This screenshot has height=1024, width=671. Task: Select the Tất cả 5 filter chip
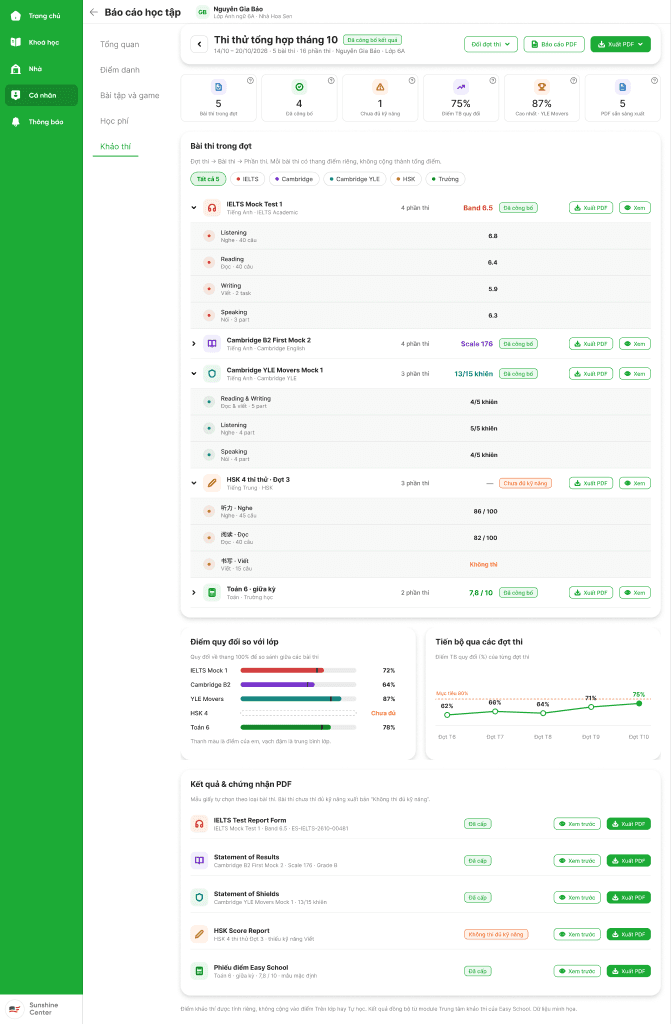pos(208,179)
